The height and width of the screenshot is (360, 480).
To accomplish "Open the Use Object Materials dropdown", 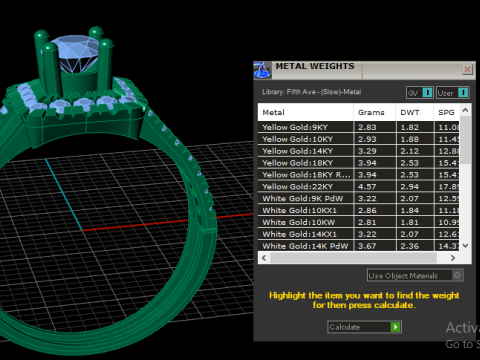I will point(415,275).
